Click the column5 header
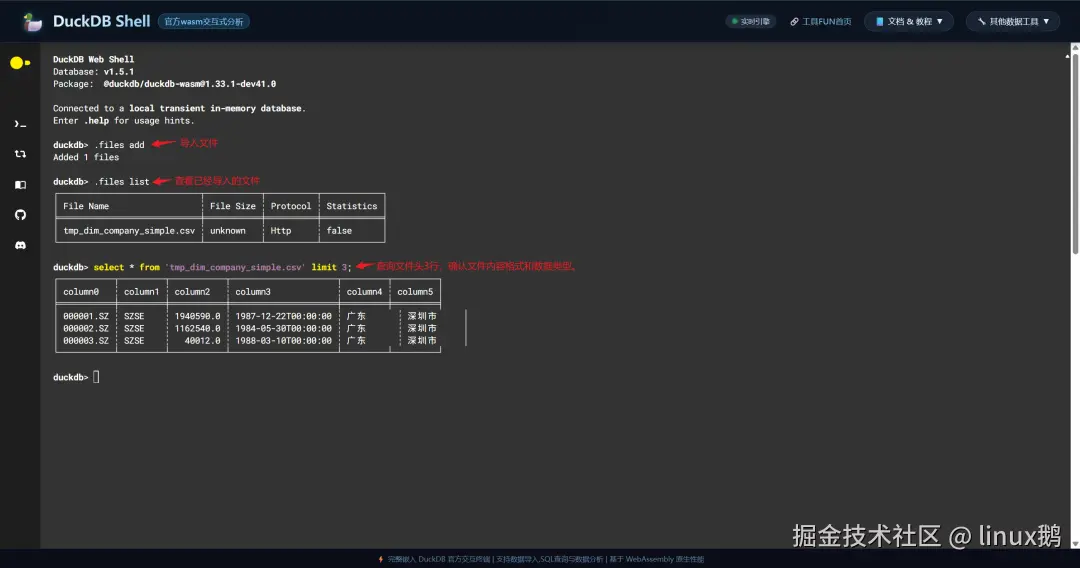Screen dimensions: 1080x568 pyautogui.click(x=415, y=292)
